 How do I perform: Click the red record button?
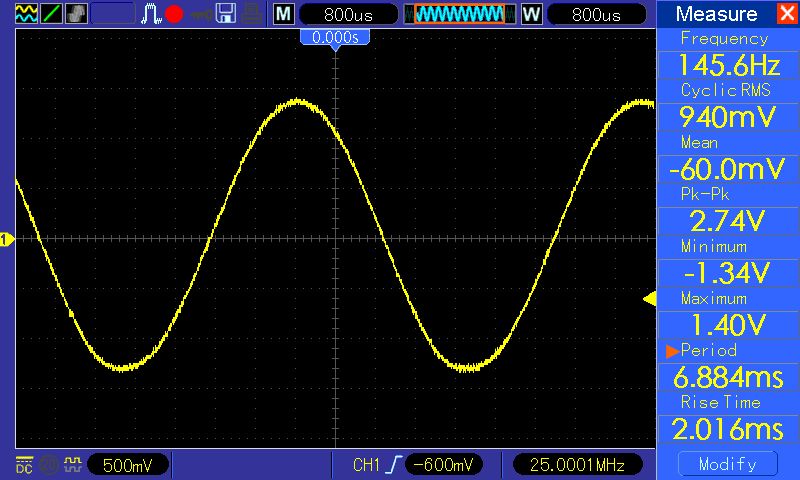click(174, 14)
